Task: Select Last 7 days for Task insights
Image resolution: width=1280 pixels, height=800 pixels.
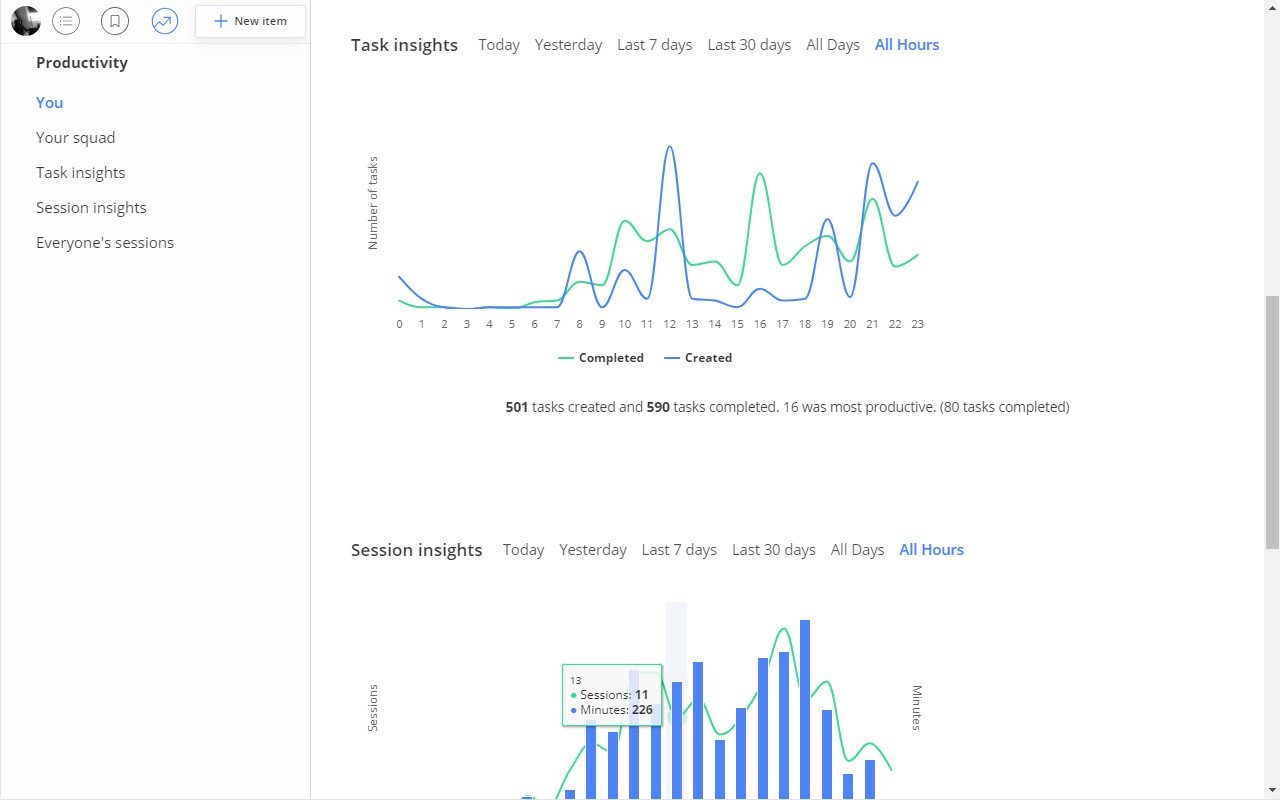Action: coord(655,45)
